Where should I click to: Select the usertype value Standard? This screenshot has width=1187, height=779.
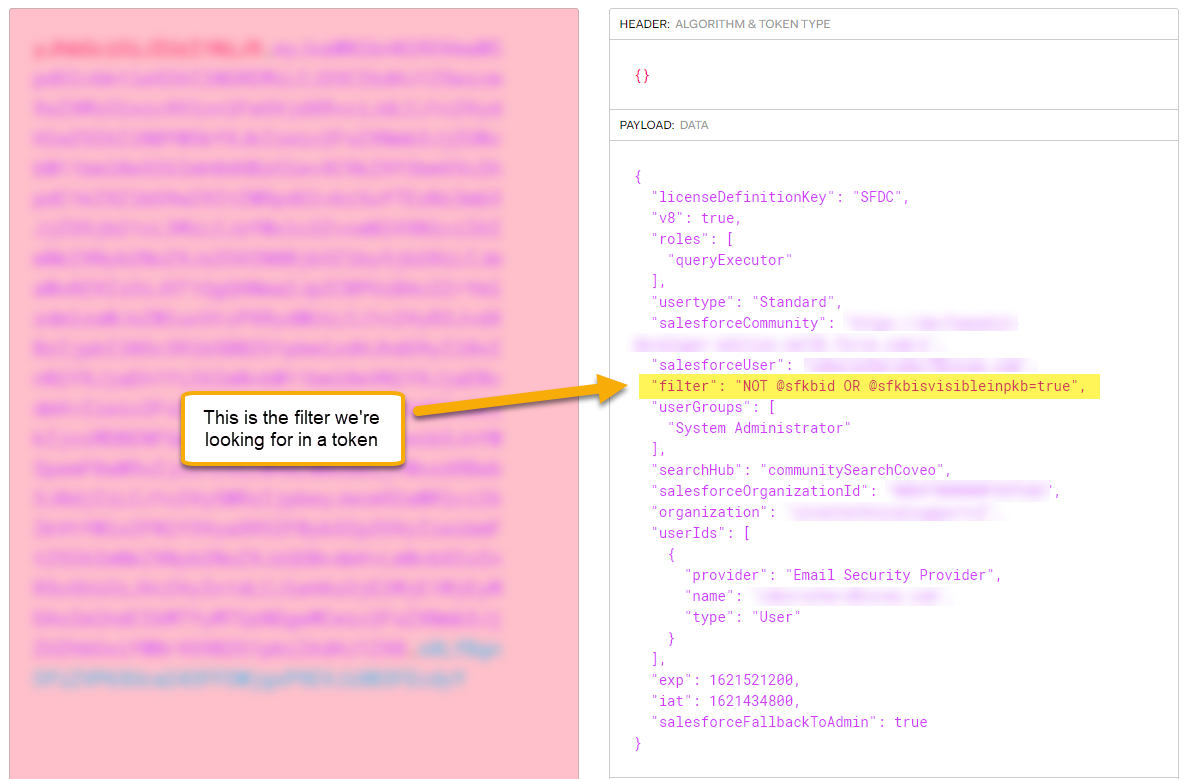(800, 301)
